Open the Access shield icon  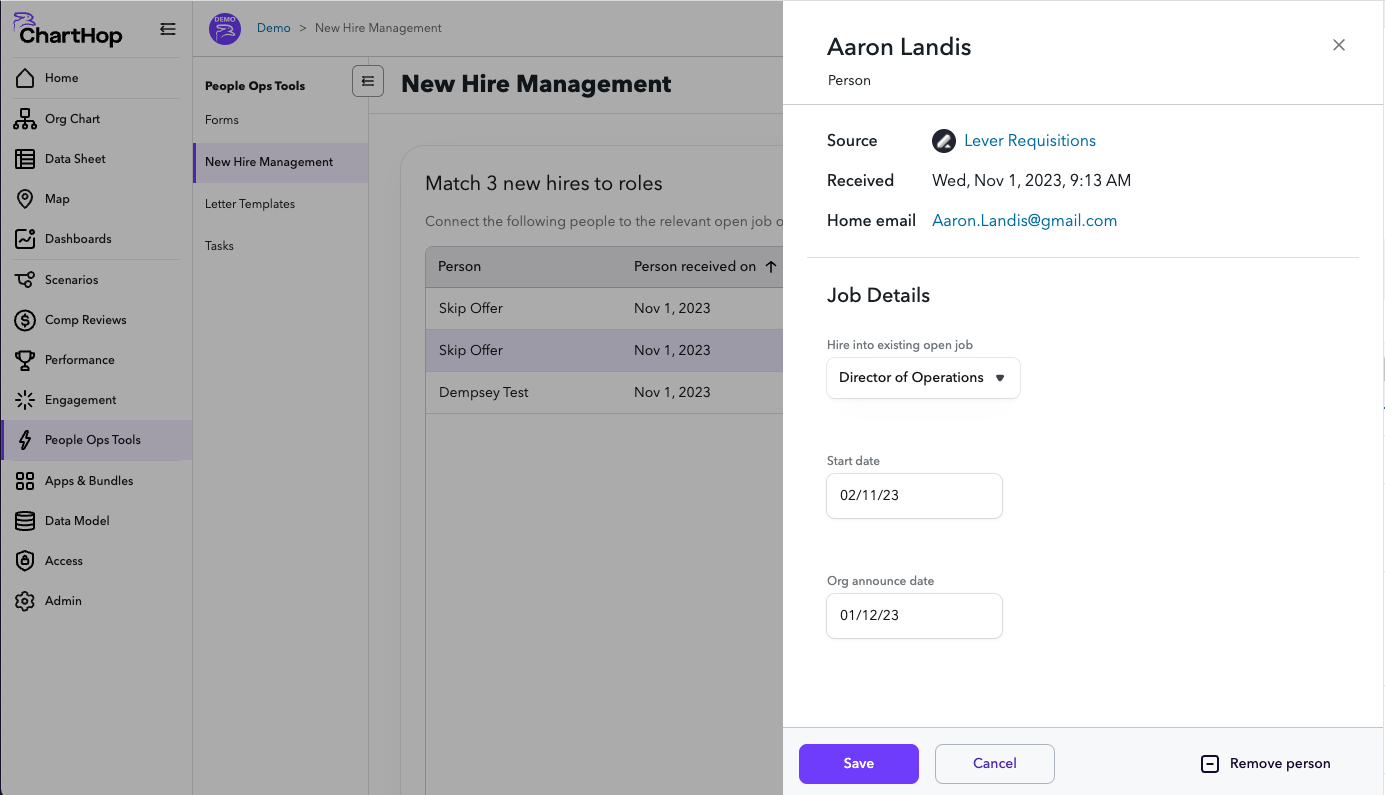[x=25, y=560]
